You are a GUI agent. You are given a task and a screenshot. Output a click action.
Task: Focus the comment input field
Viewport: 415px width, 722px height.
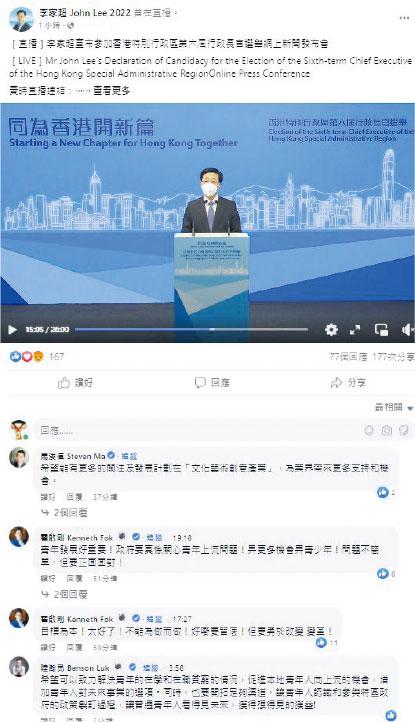tap(198, 431)
